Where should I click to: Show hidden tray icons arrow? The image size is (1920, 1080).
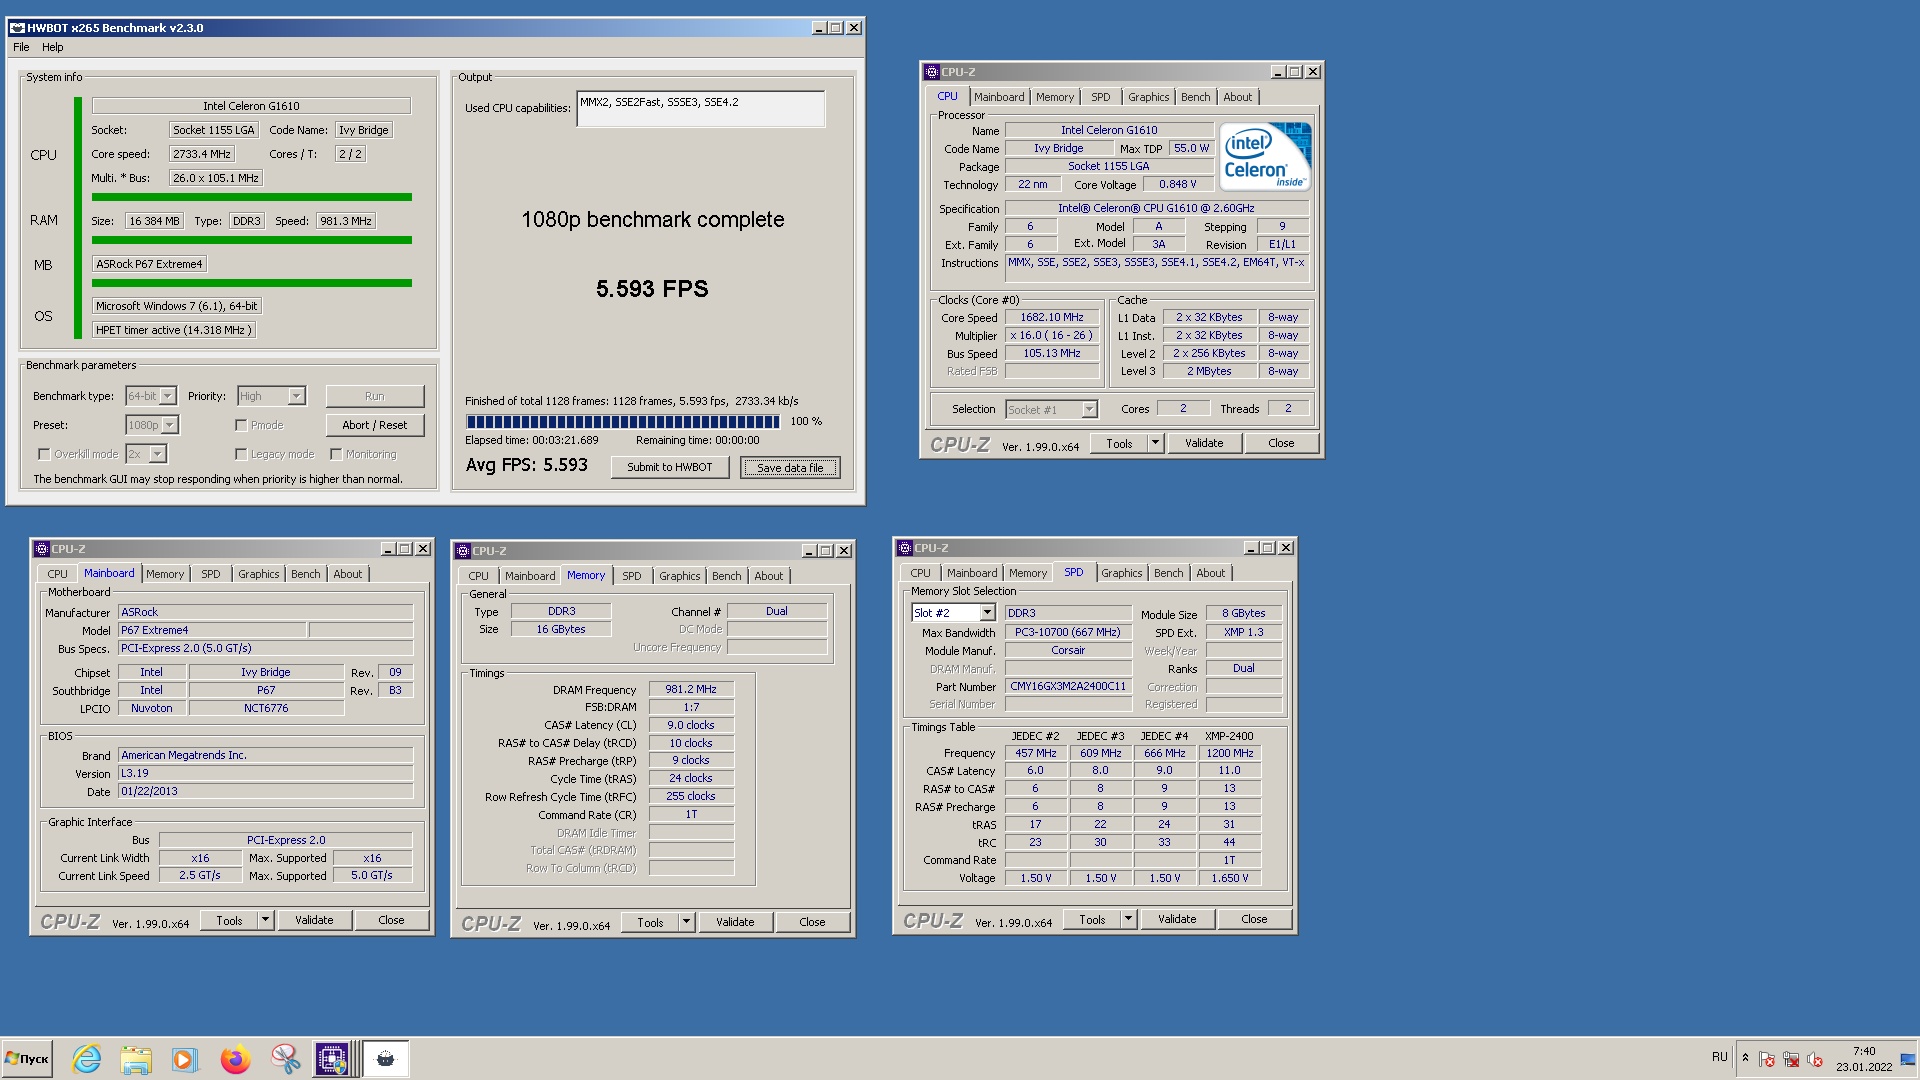[x=1745, y=1058]
